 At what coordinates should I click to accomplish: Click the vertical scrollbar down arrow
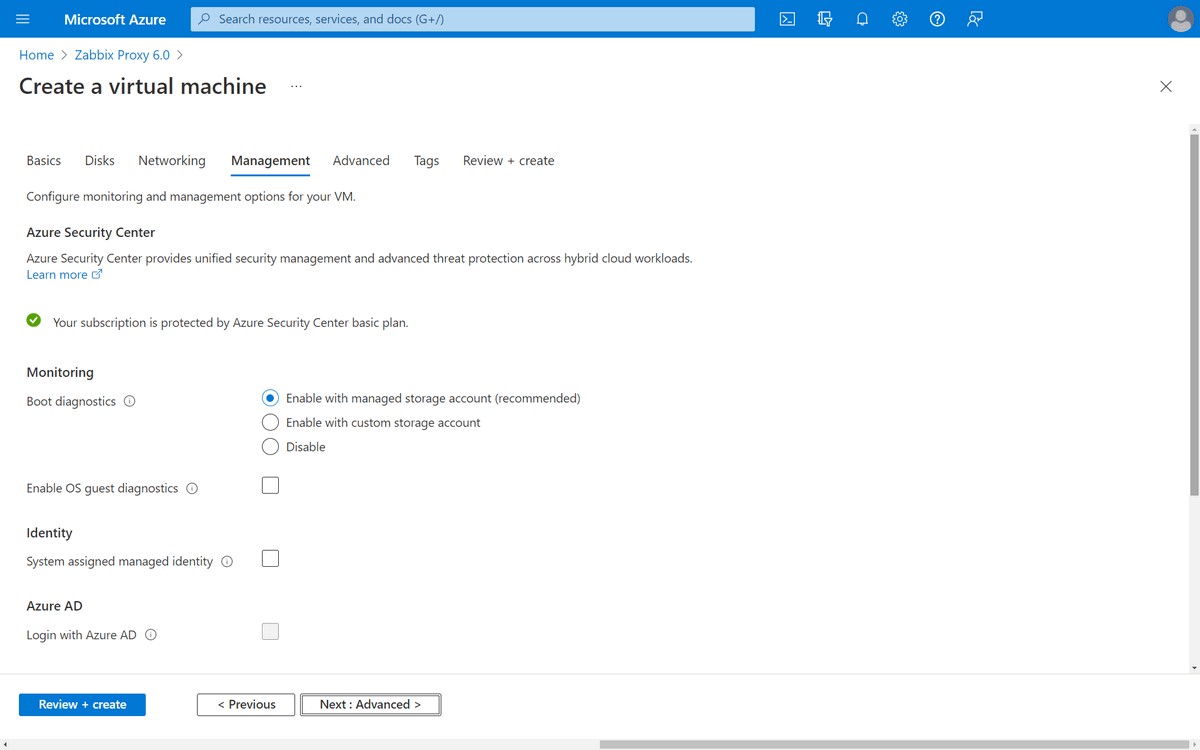tap(1194, 667)
